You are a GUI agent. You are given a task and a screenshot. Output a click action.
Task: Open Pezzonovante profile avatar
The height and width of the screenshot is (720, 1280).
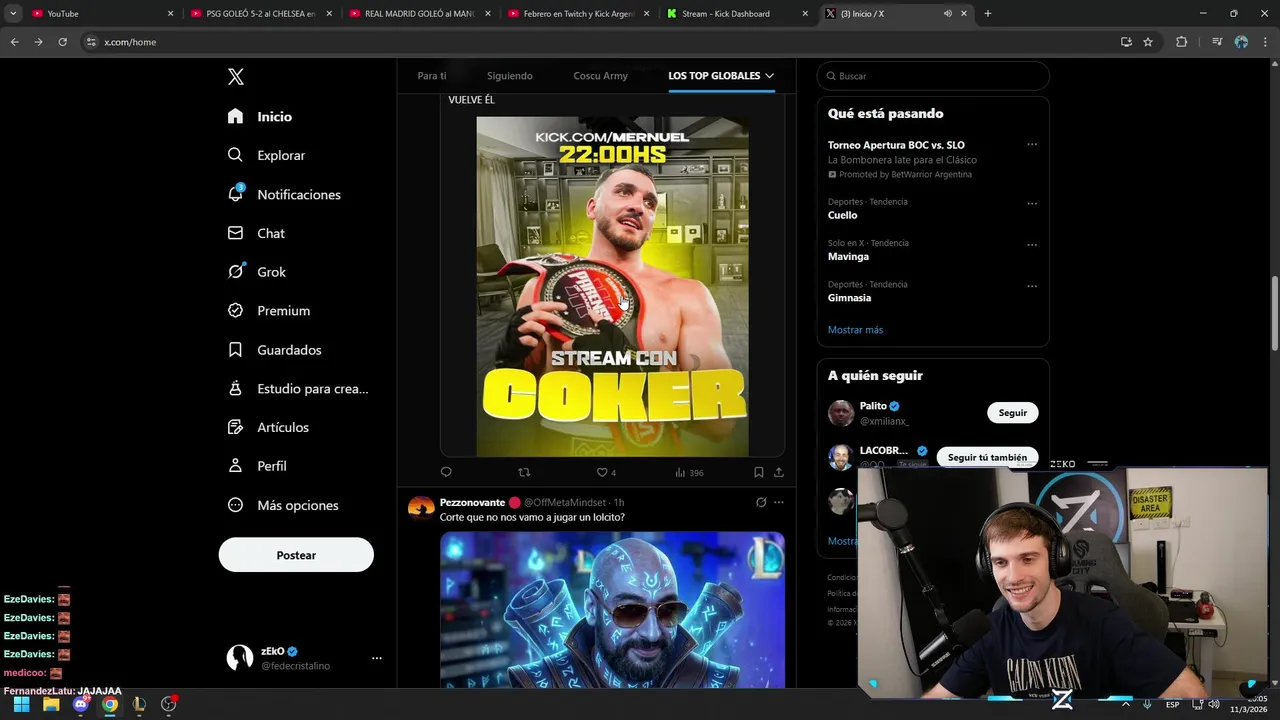[421, 507]
